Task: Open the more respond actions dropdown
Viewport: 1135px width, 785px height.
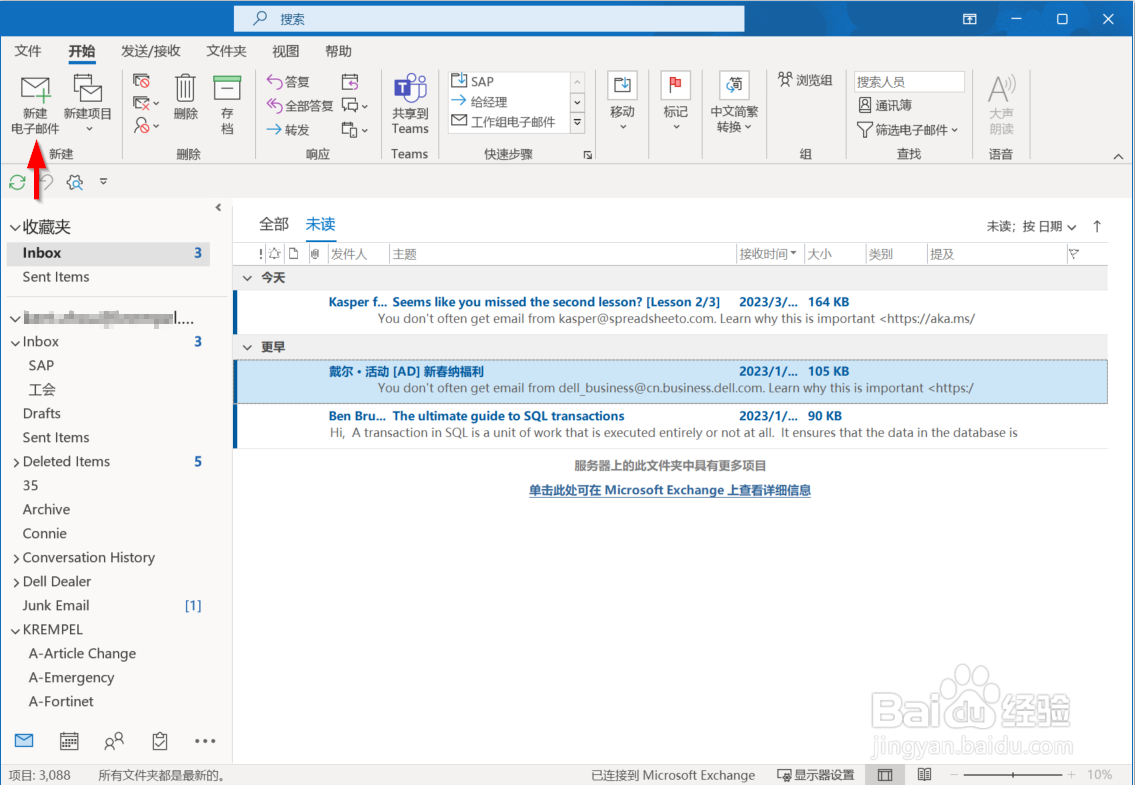Action: pyautogui.click(x=355, y=130)
